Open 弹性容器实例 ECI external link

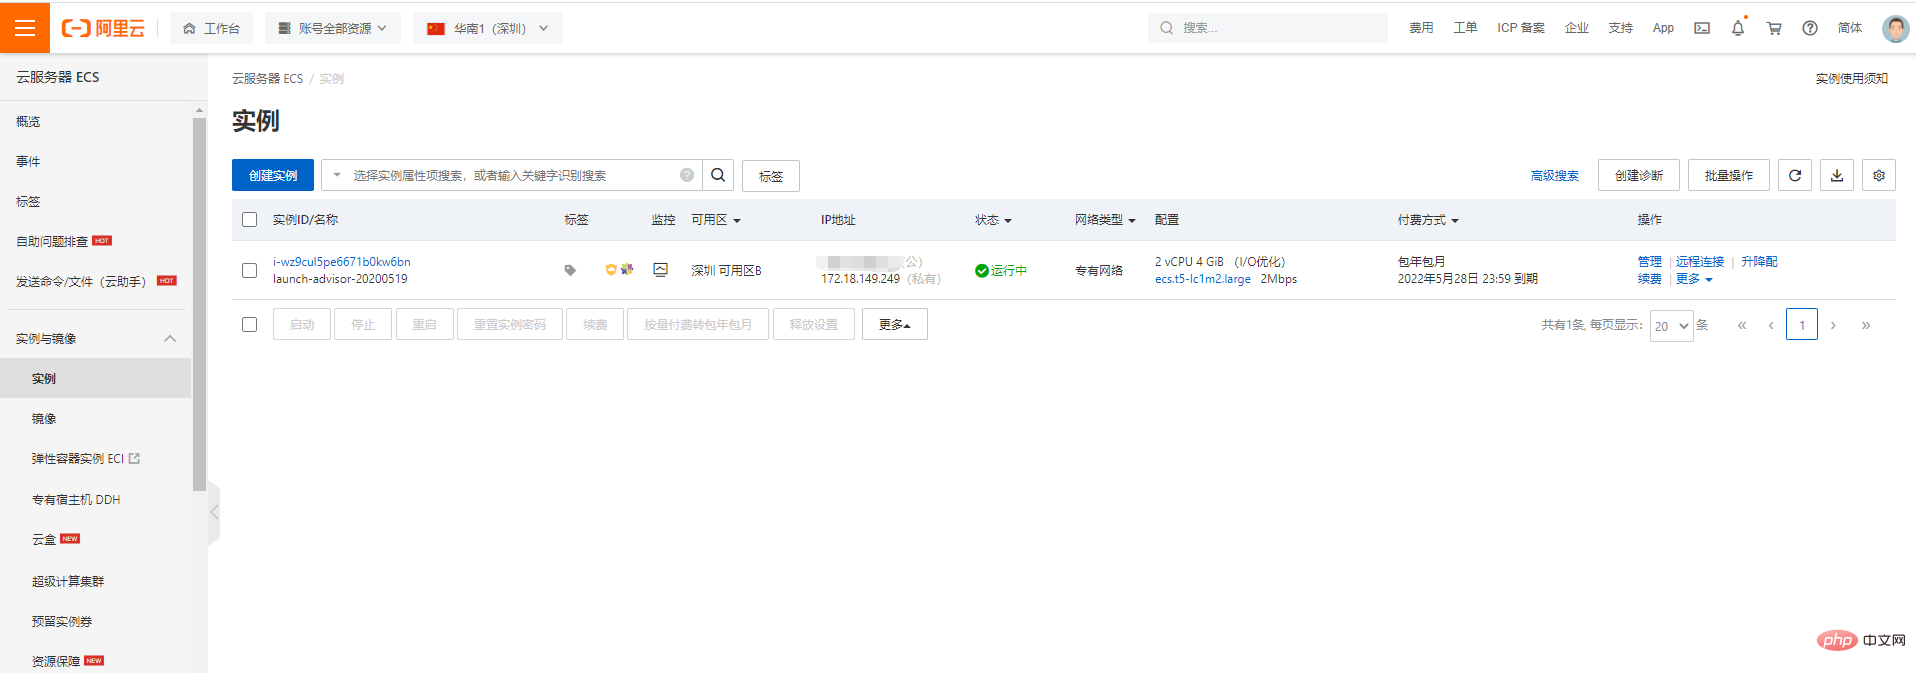point(86,459)
